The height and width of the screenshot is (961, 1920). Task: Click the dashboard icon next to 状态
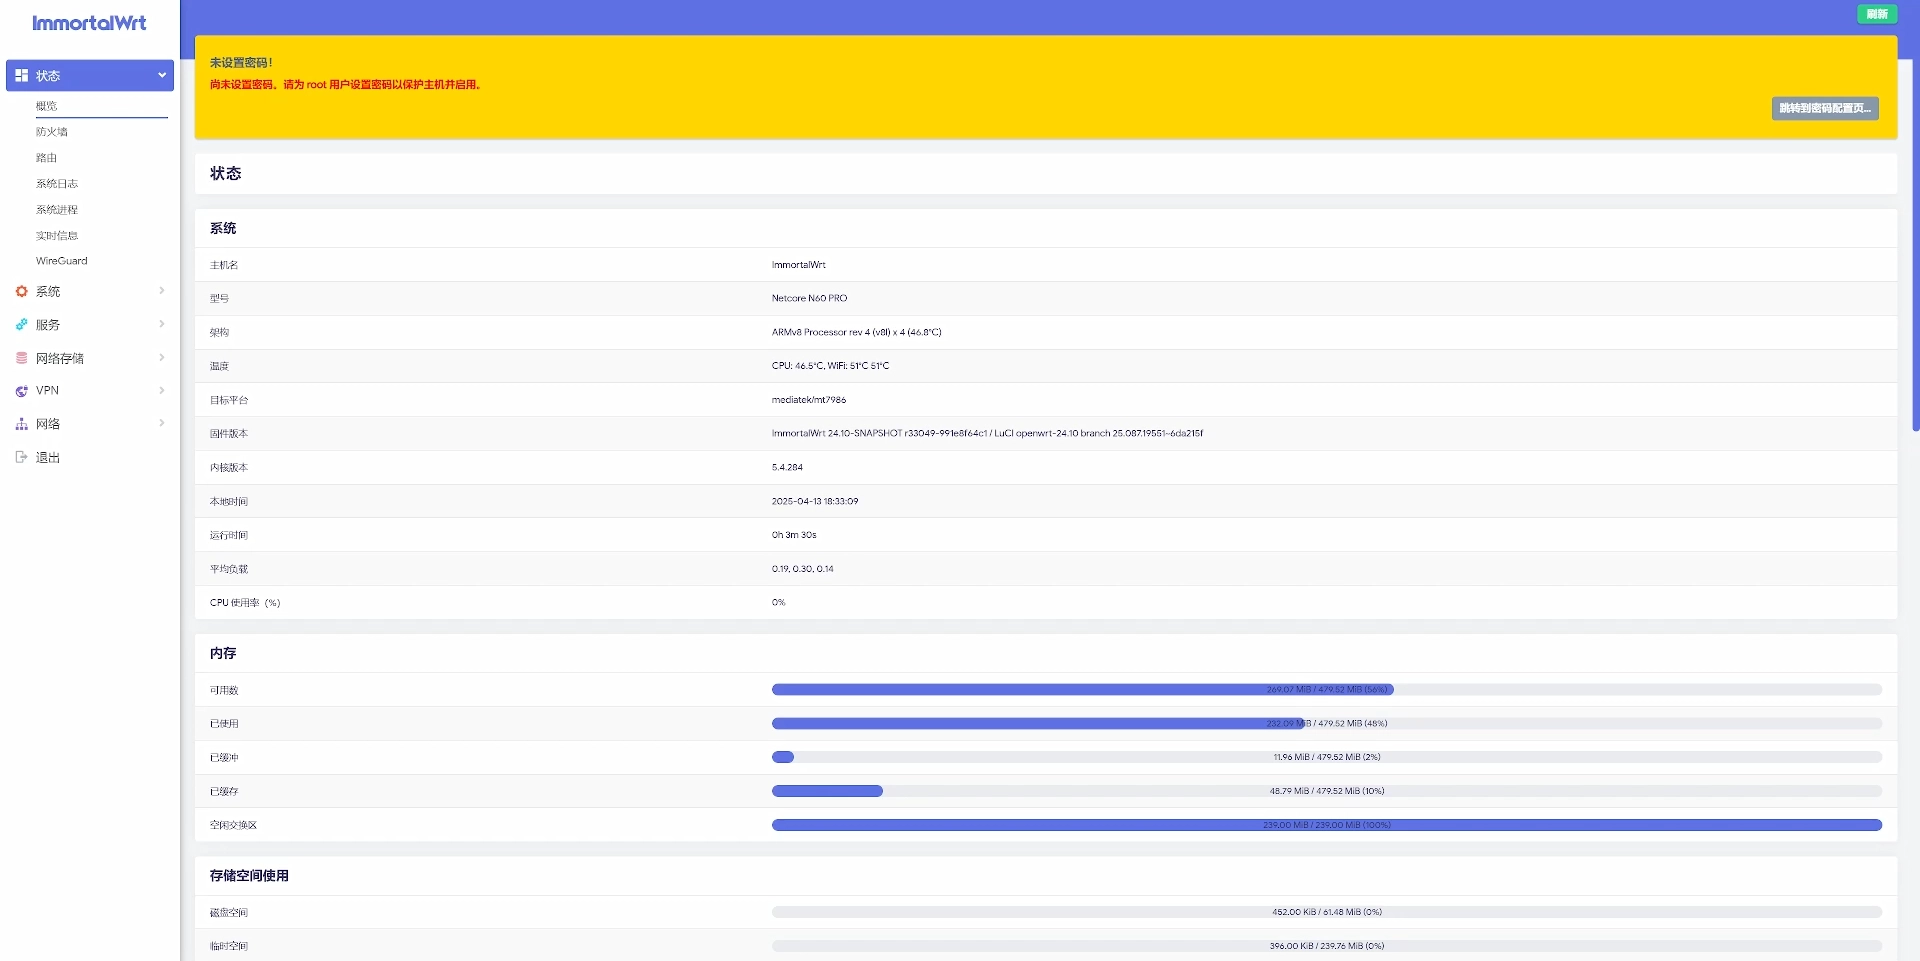click(x=21, y=75)
